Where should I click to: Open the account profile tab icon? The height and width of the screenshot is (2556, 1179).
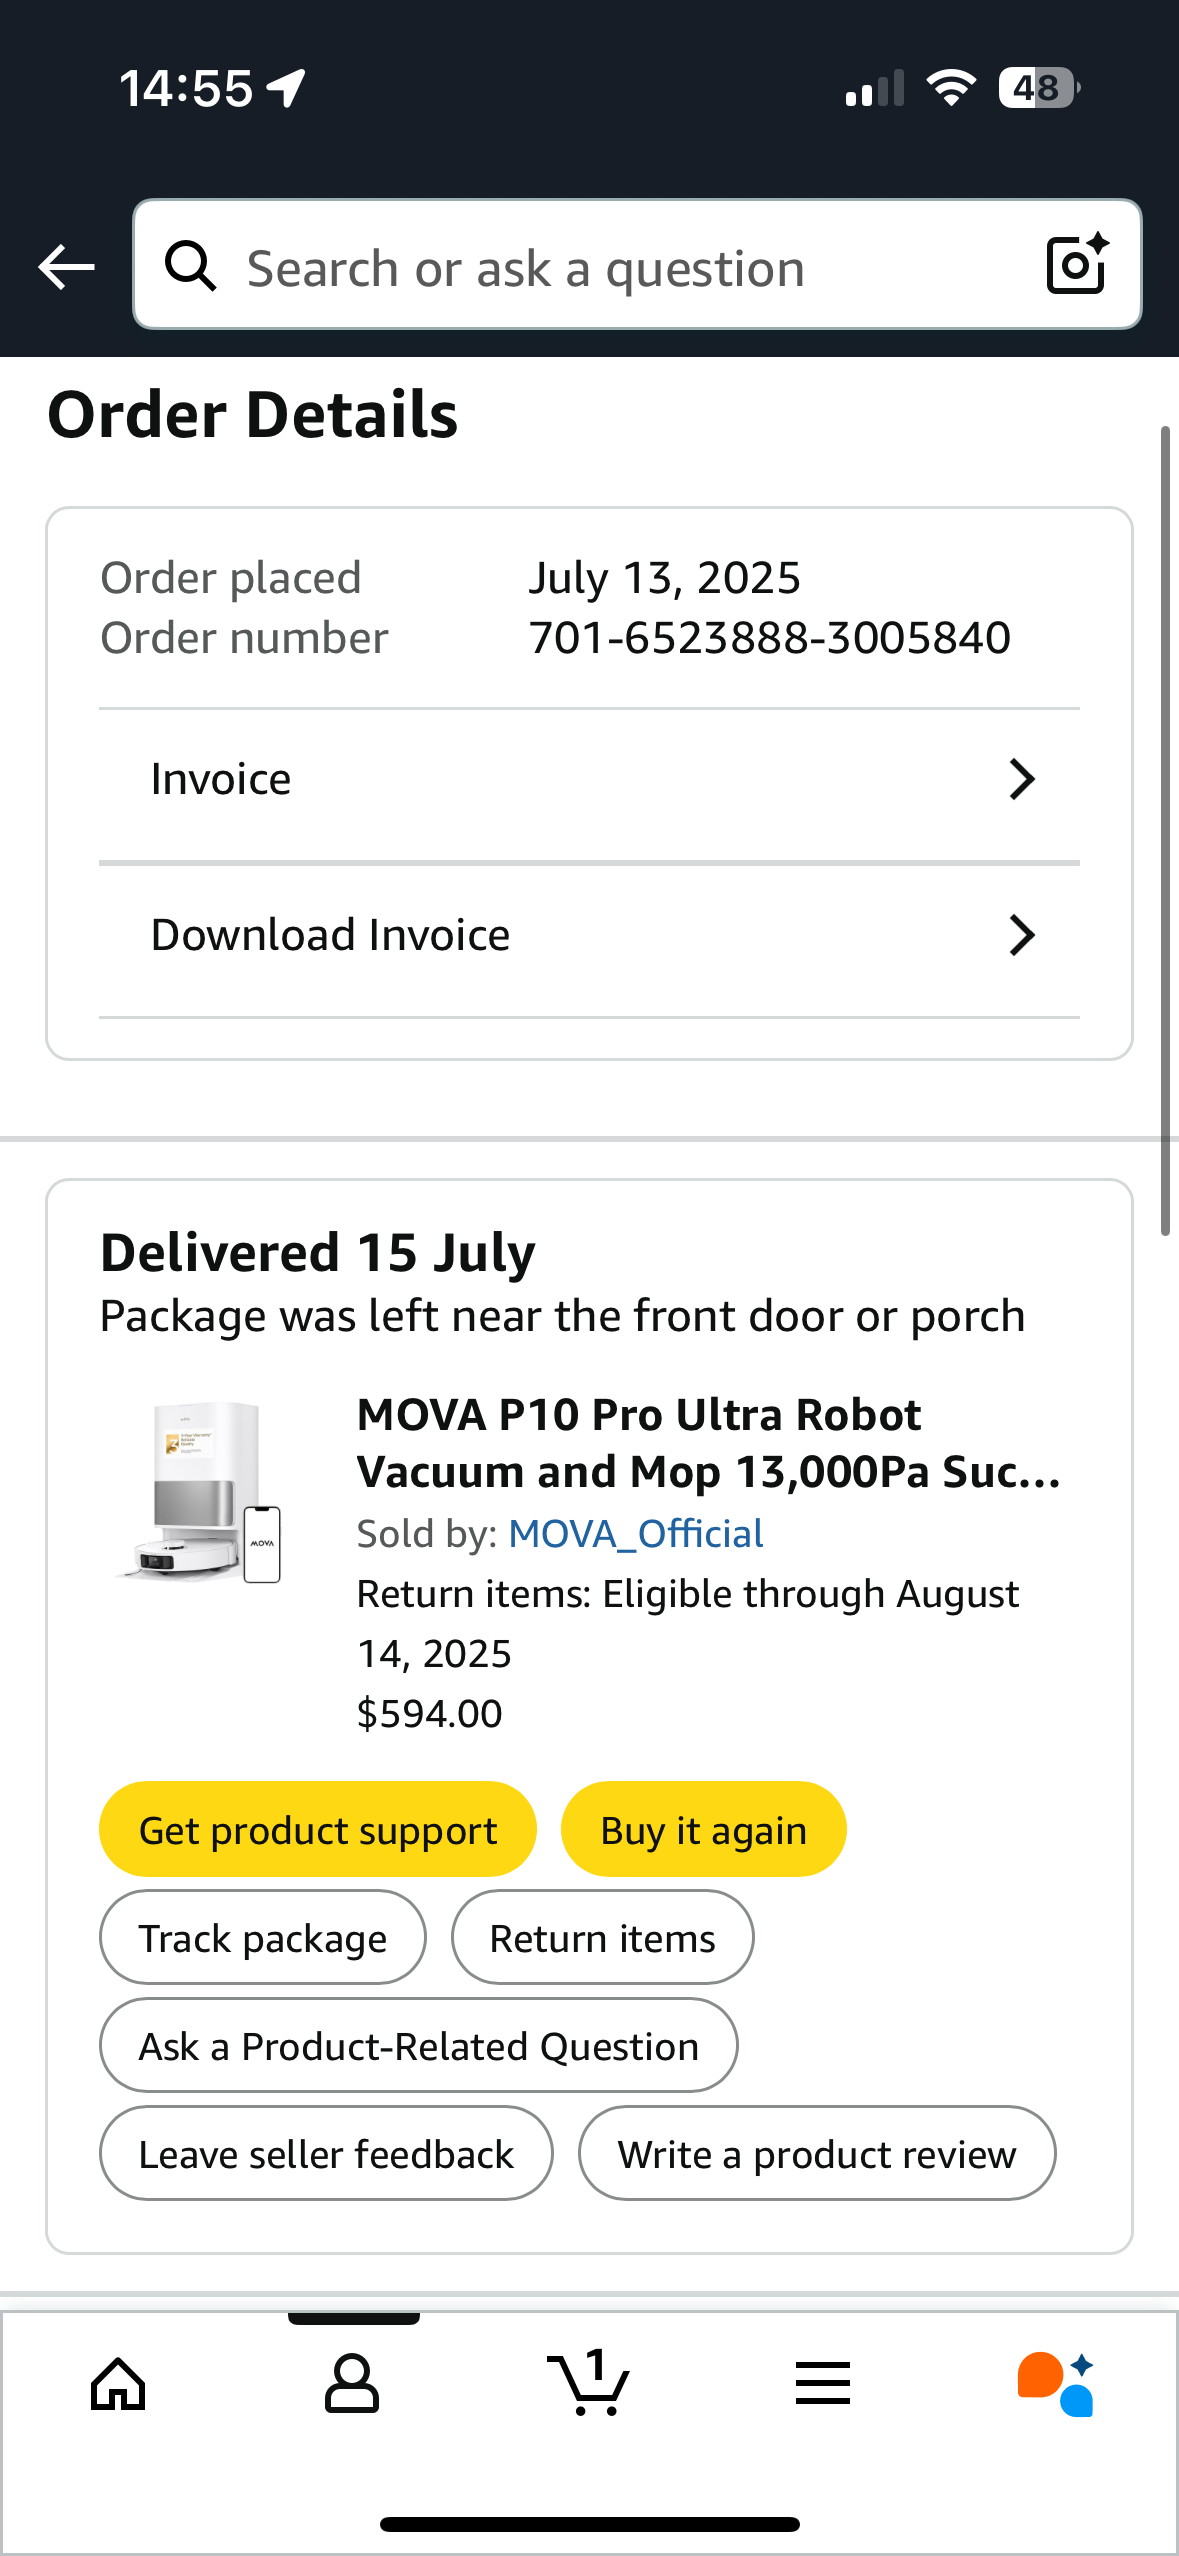coord(352,2384)
